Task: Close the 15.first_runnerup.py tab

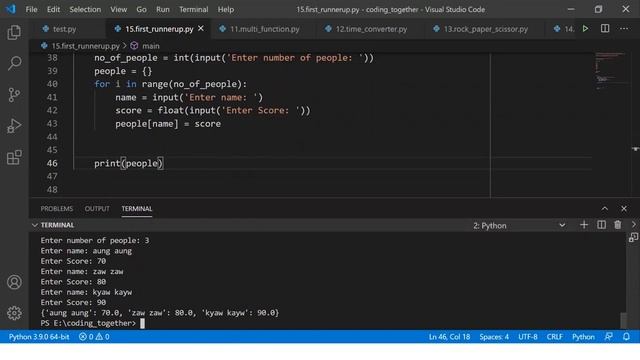Action: 201,29
